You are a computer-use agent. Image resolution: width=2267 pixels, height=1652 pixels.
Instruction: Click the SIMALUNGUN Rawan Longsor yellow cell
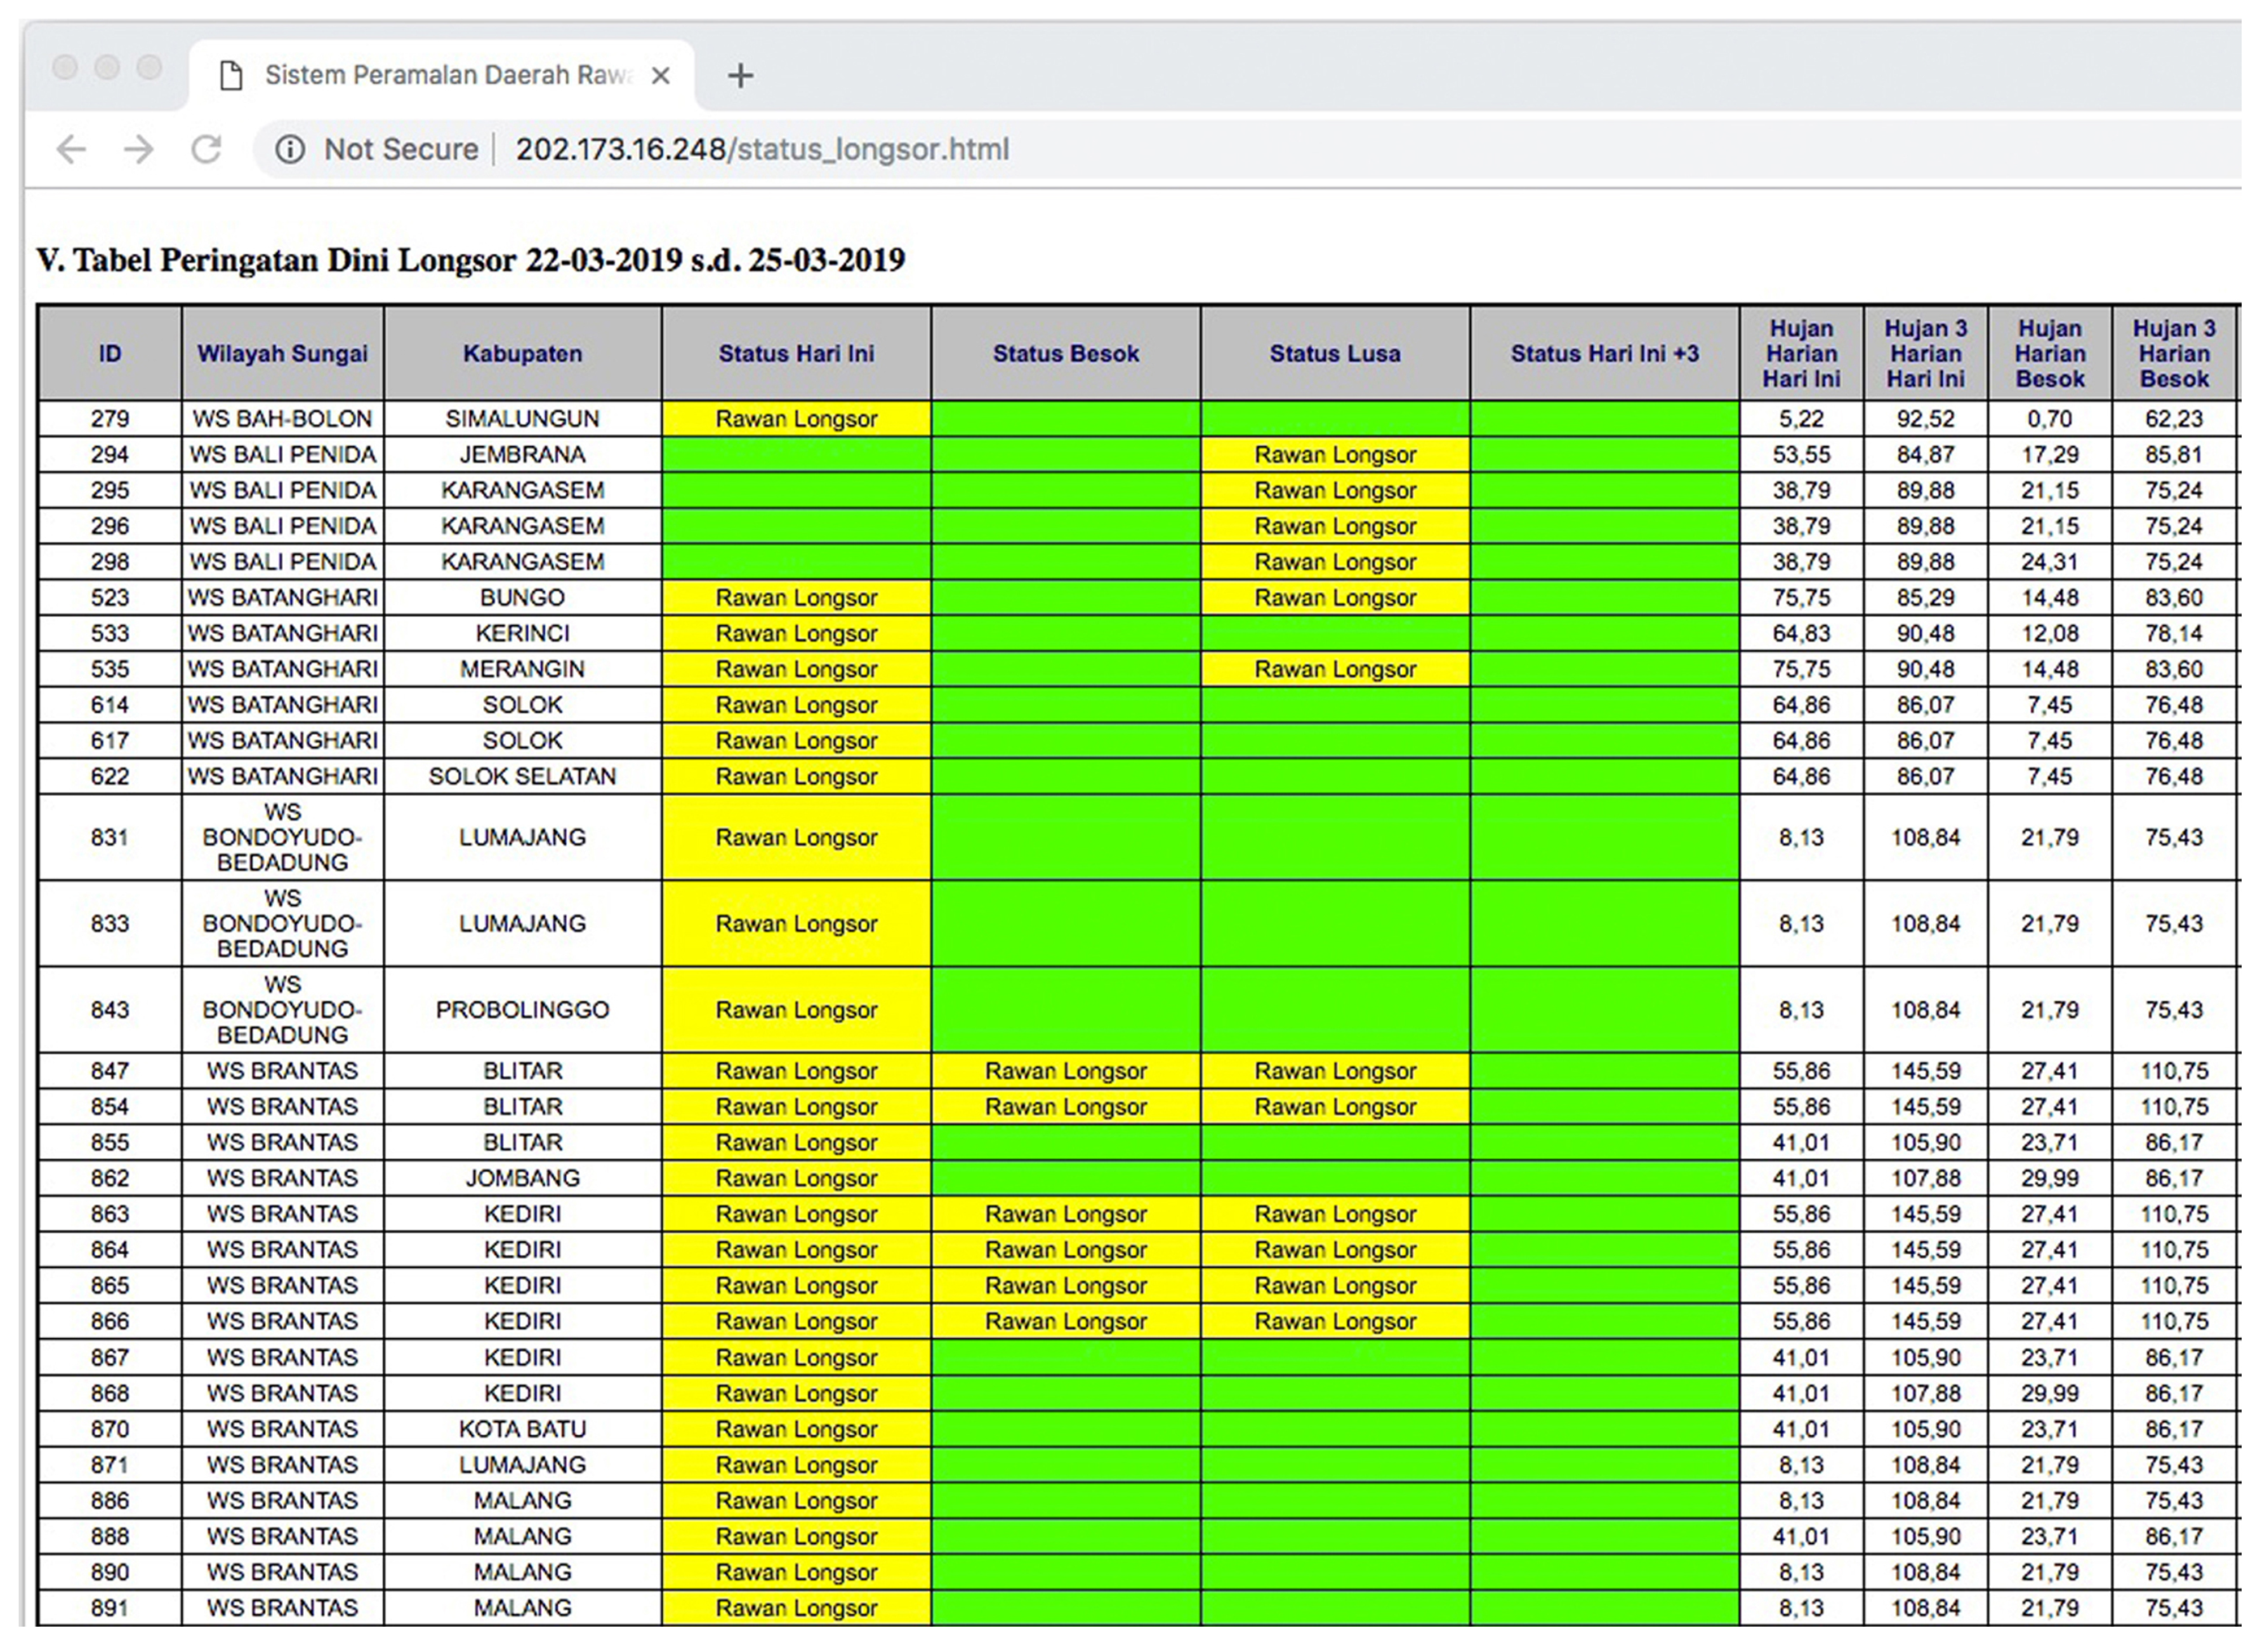click(x=796, y=418)
